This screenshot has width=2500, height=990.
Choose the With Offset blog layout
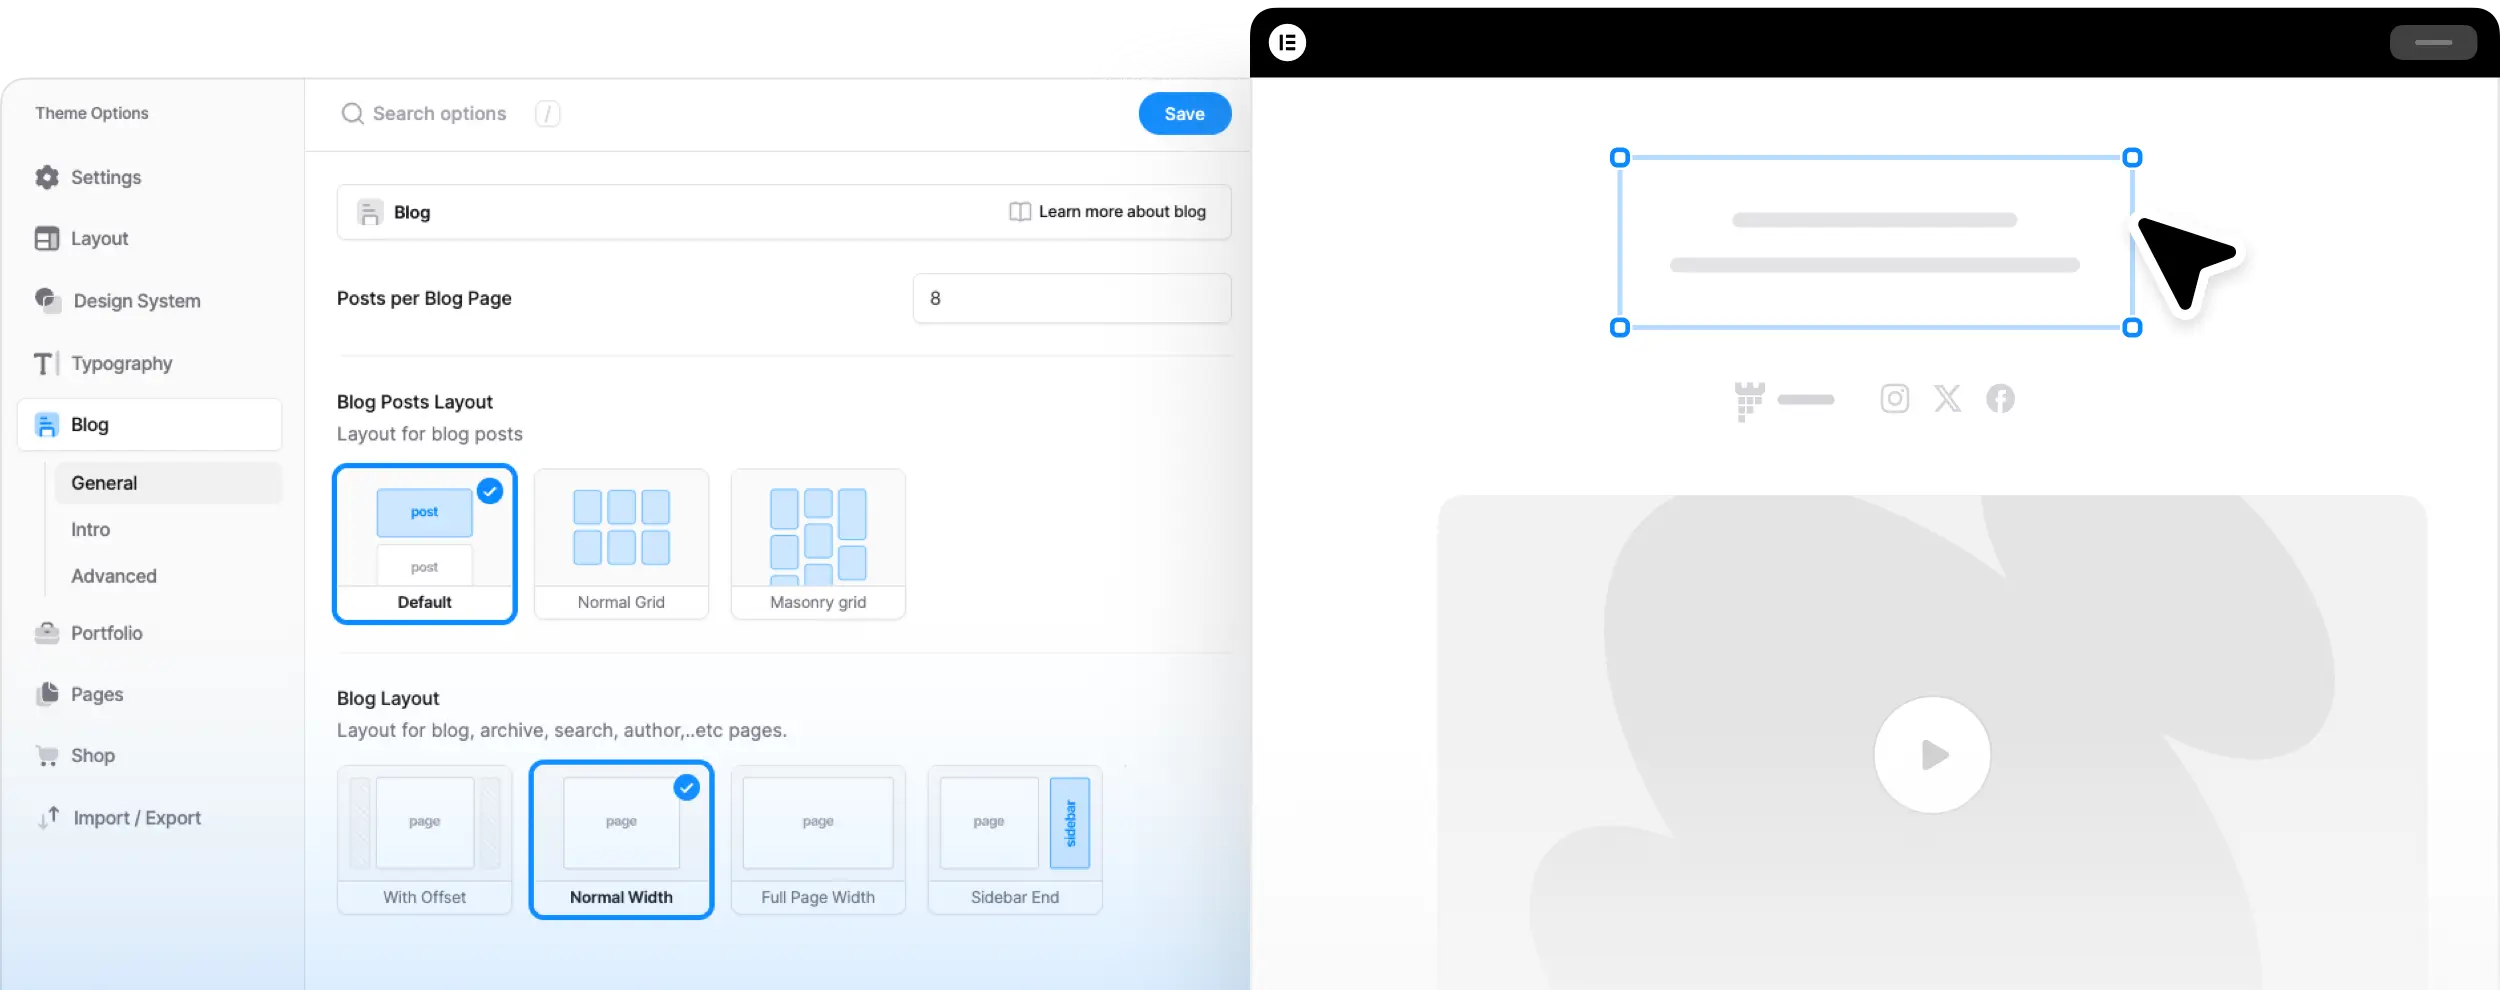[x=424, y=840]
